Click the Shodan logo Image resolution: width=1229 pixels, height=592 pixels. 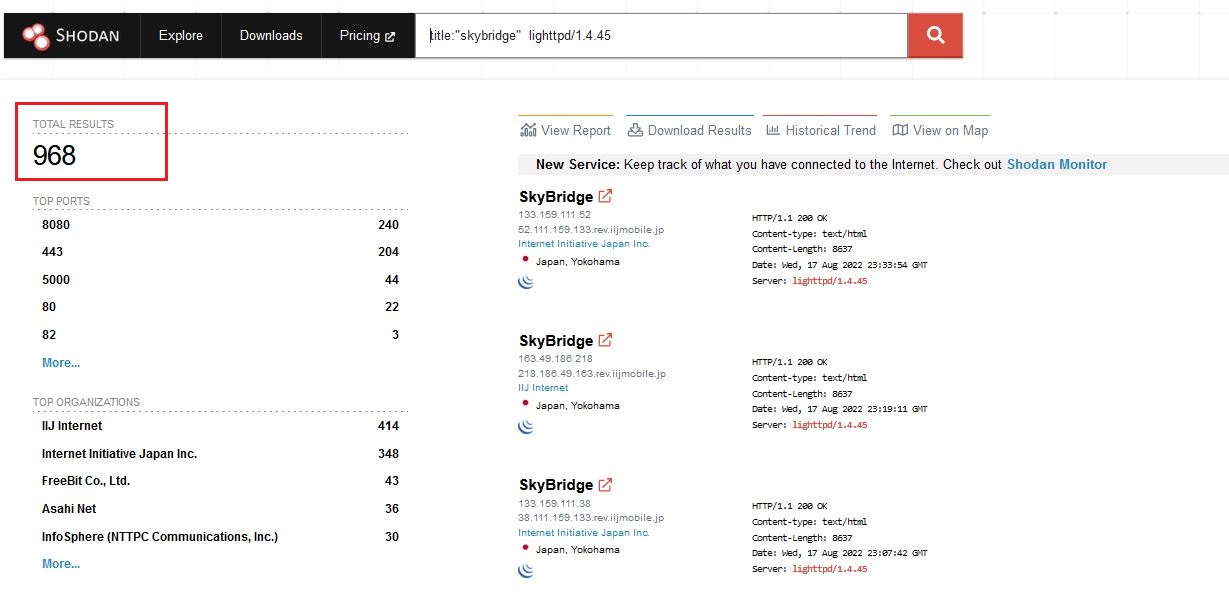point(71,36)
